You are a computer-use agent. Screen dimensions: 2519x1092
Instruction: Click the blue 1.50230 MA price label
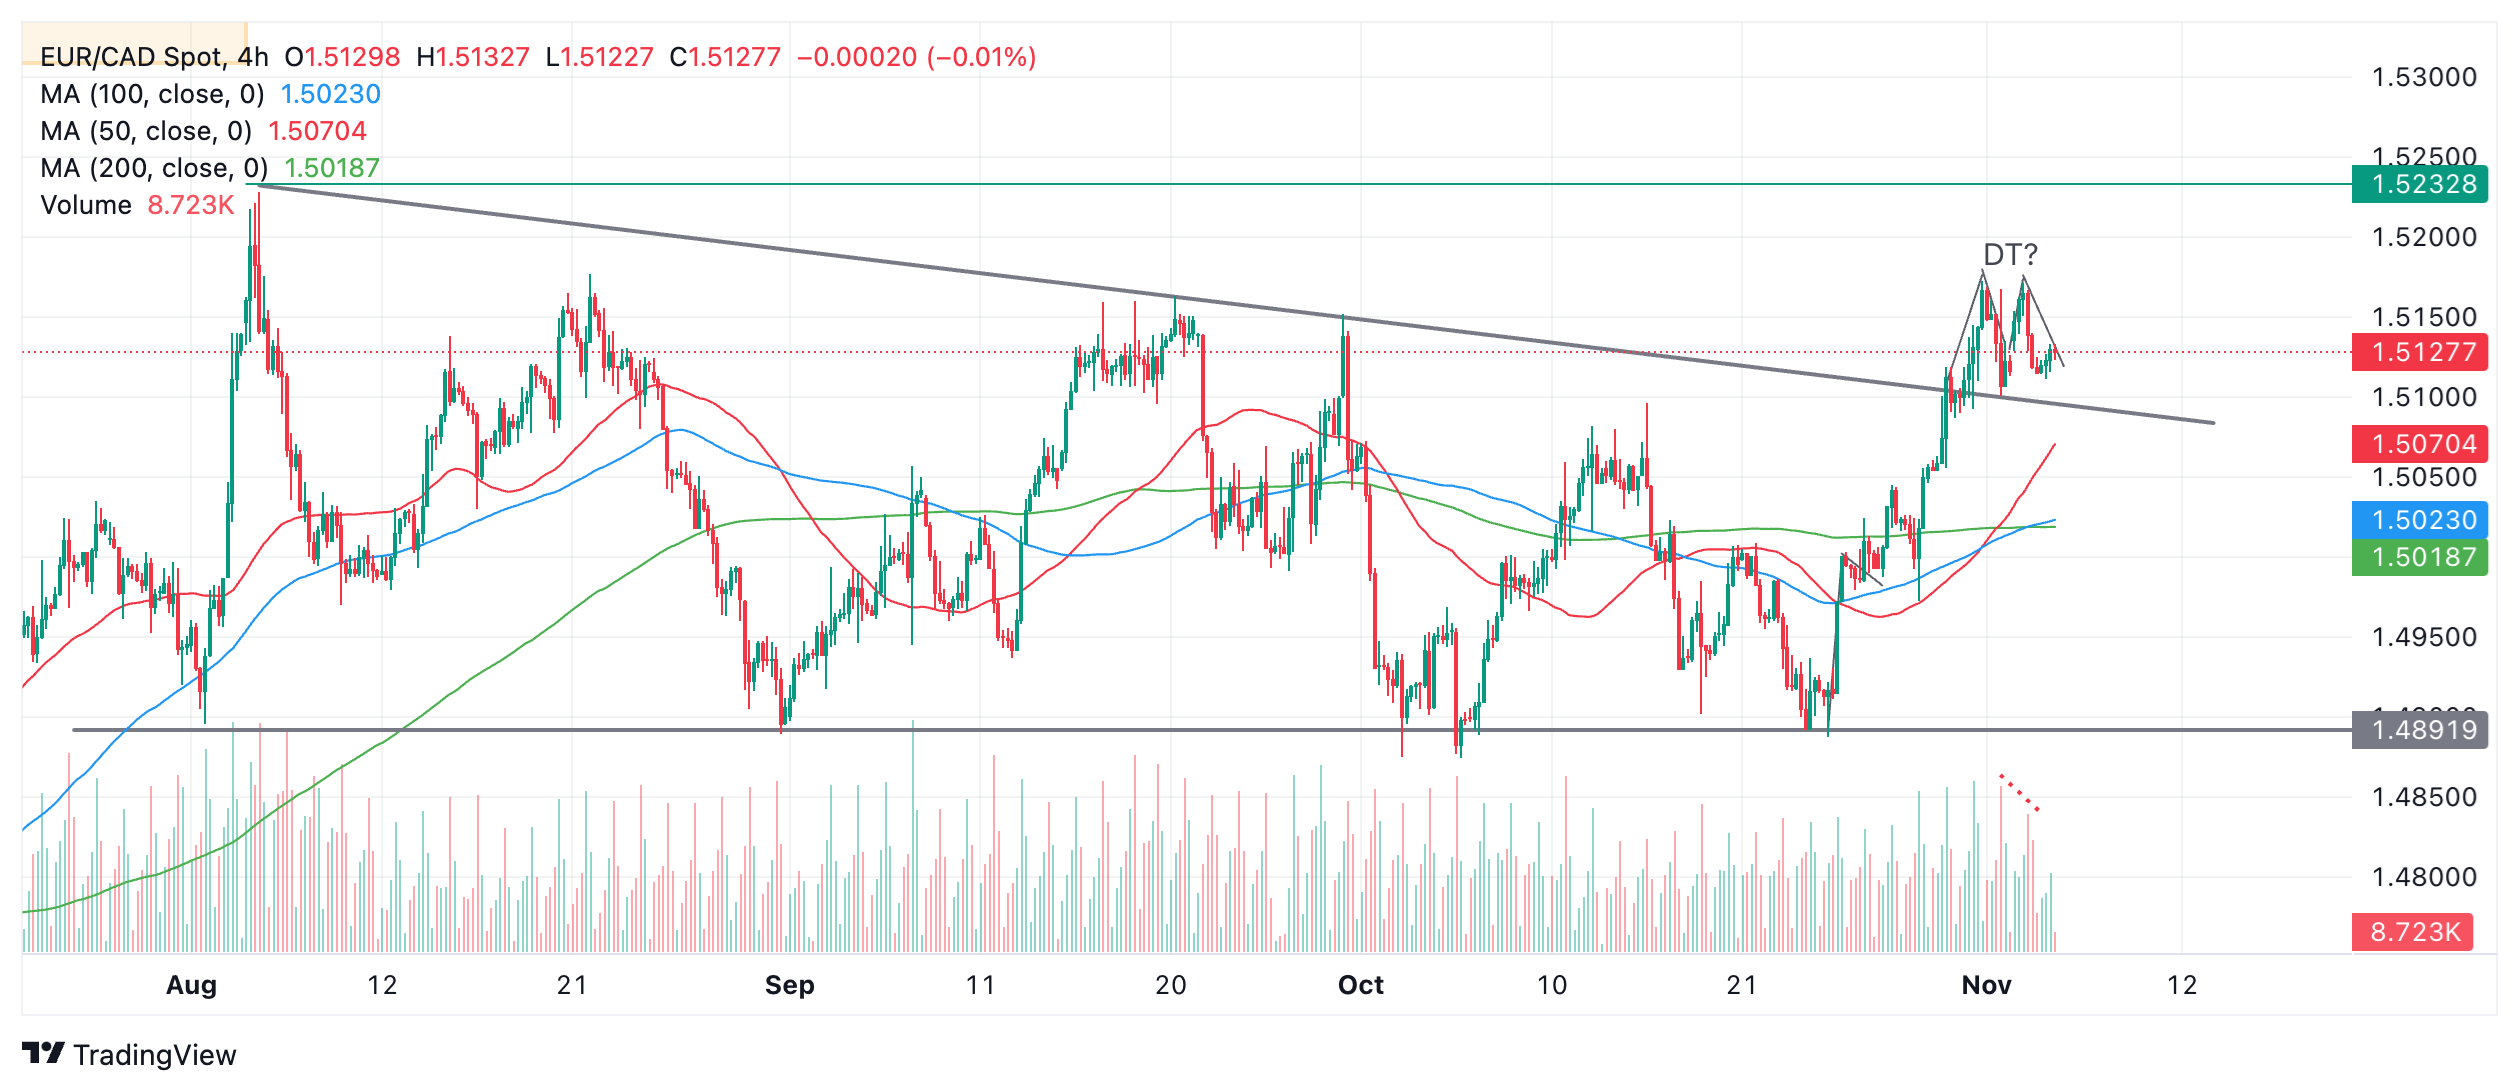(2419, 520)
